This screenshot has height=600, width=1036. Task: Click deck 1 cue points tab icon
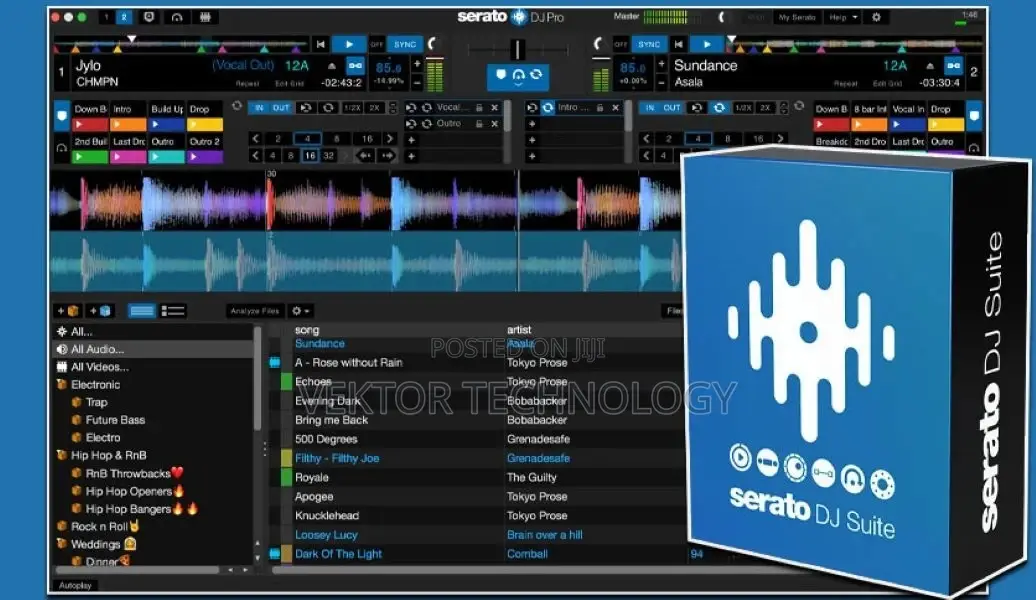point(61,116)
